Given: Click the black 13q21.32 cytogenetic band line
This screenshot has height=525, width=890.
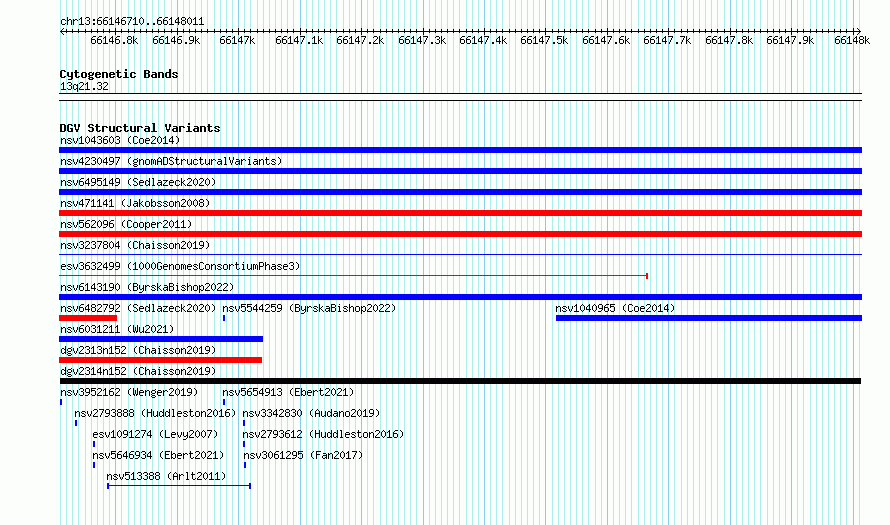Looking at the screenshot, I should pyautogui.click(x=460, y=97).
